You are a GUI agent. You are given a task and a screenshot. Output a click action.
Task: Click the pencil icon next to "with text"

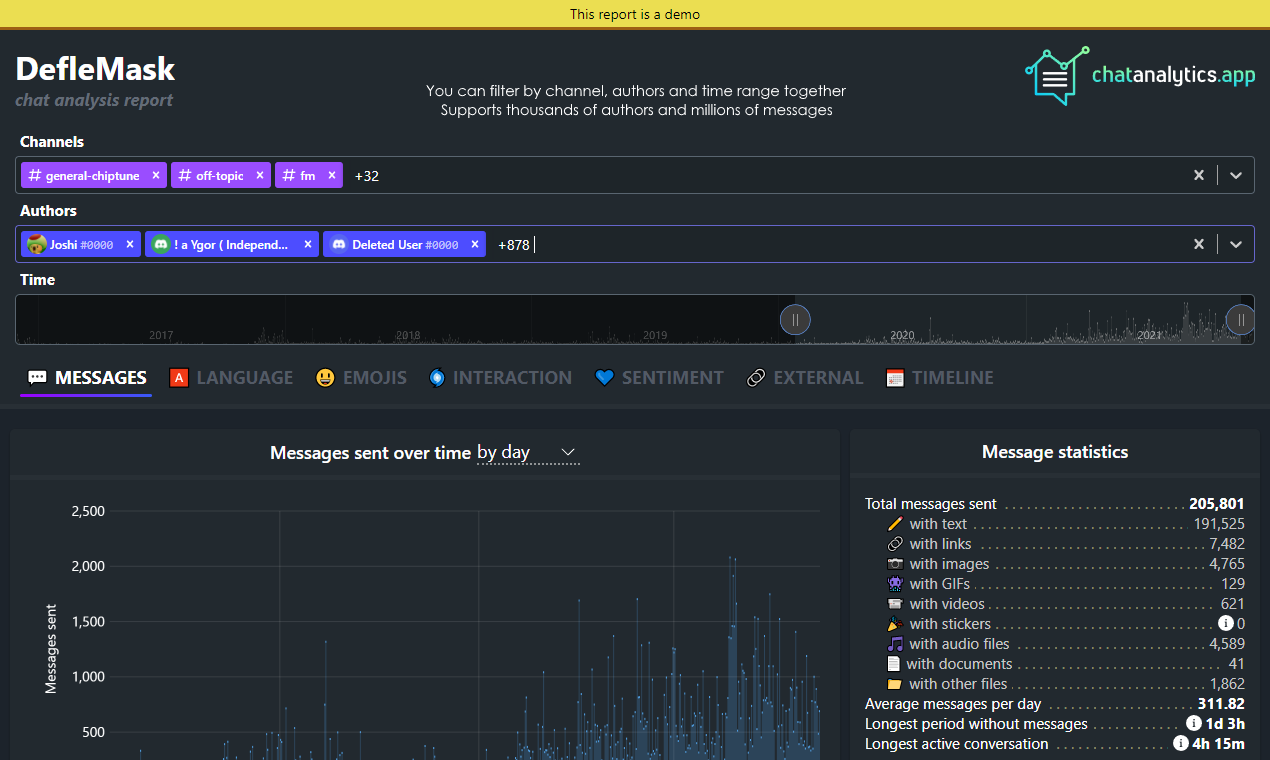tap(895, 523)
